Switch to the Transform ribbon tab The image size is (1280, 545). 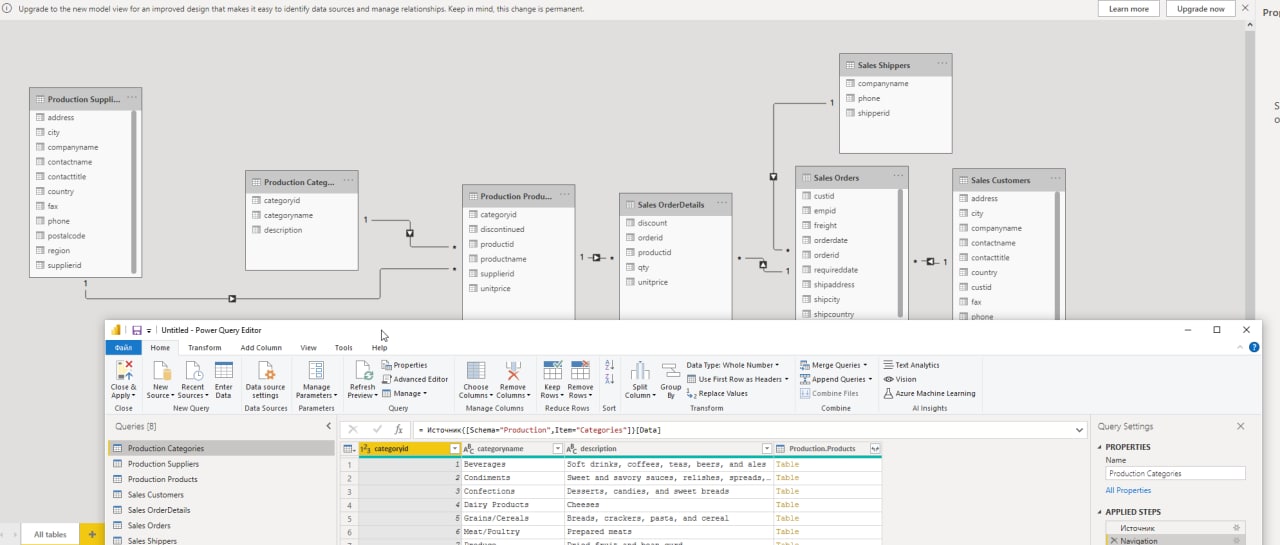coord(205,348)
